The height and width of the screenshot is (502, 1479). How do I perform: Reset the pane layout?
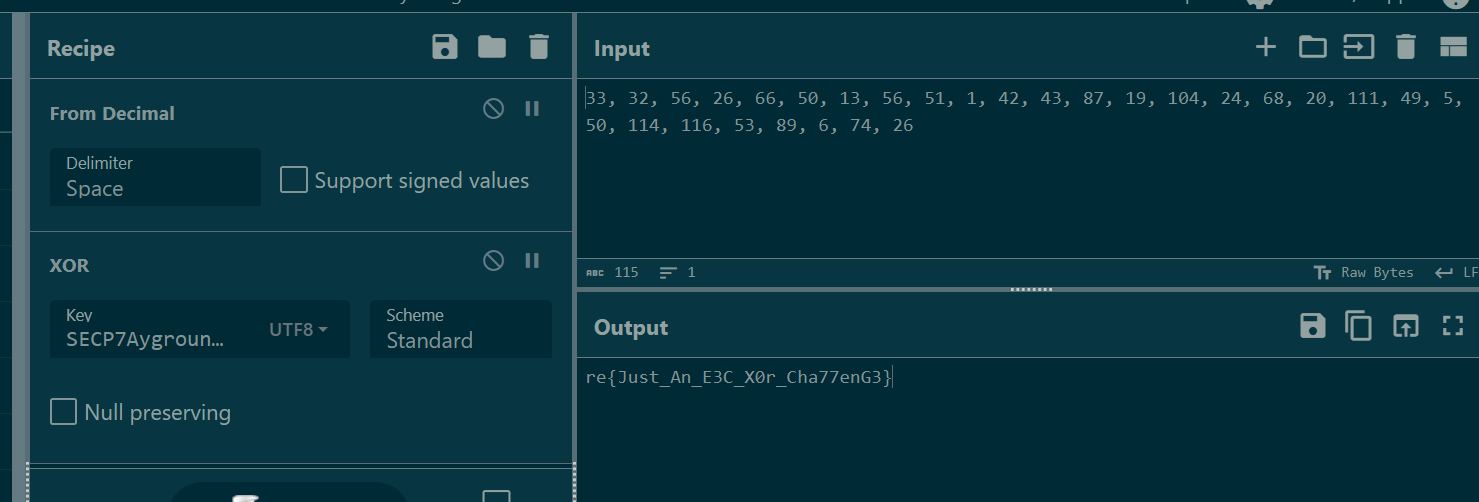click(x=1453, y=47)
